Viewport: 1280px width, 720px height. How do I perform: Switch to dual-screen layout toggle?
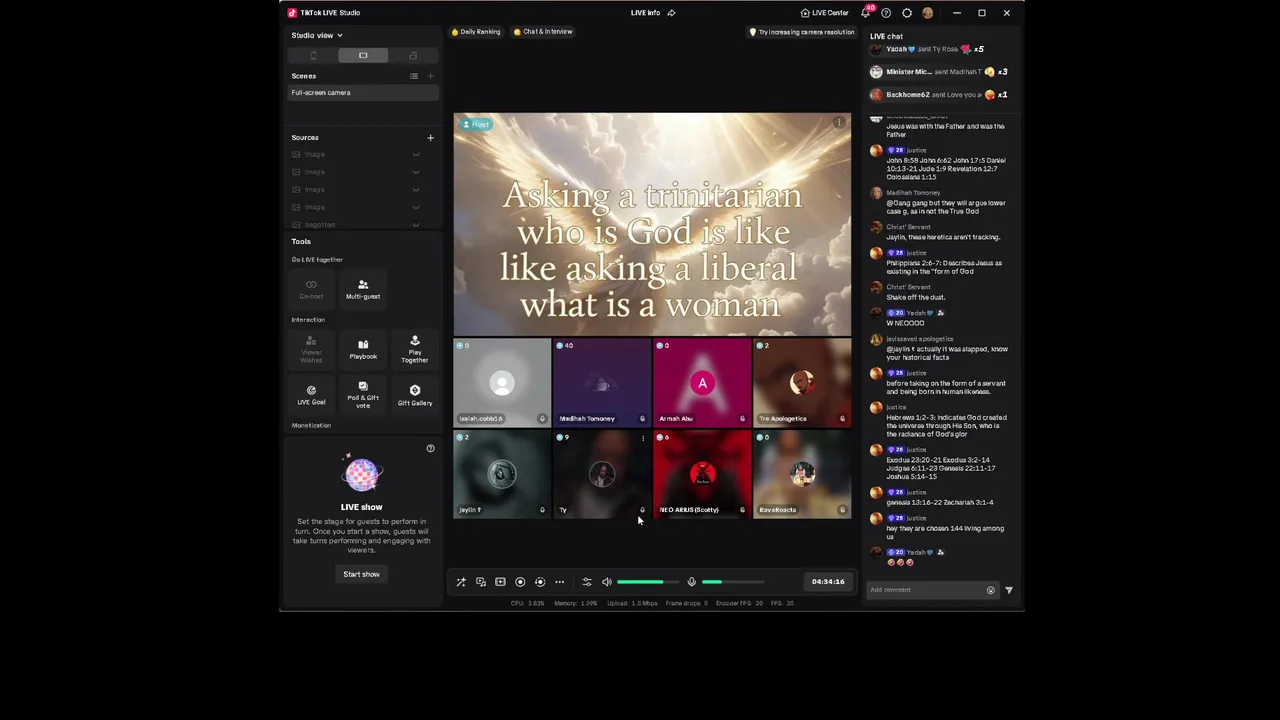413,56
